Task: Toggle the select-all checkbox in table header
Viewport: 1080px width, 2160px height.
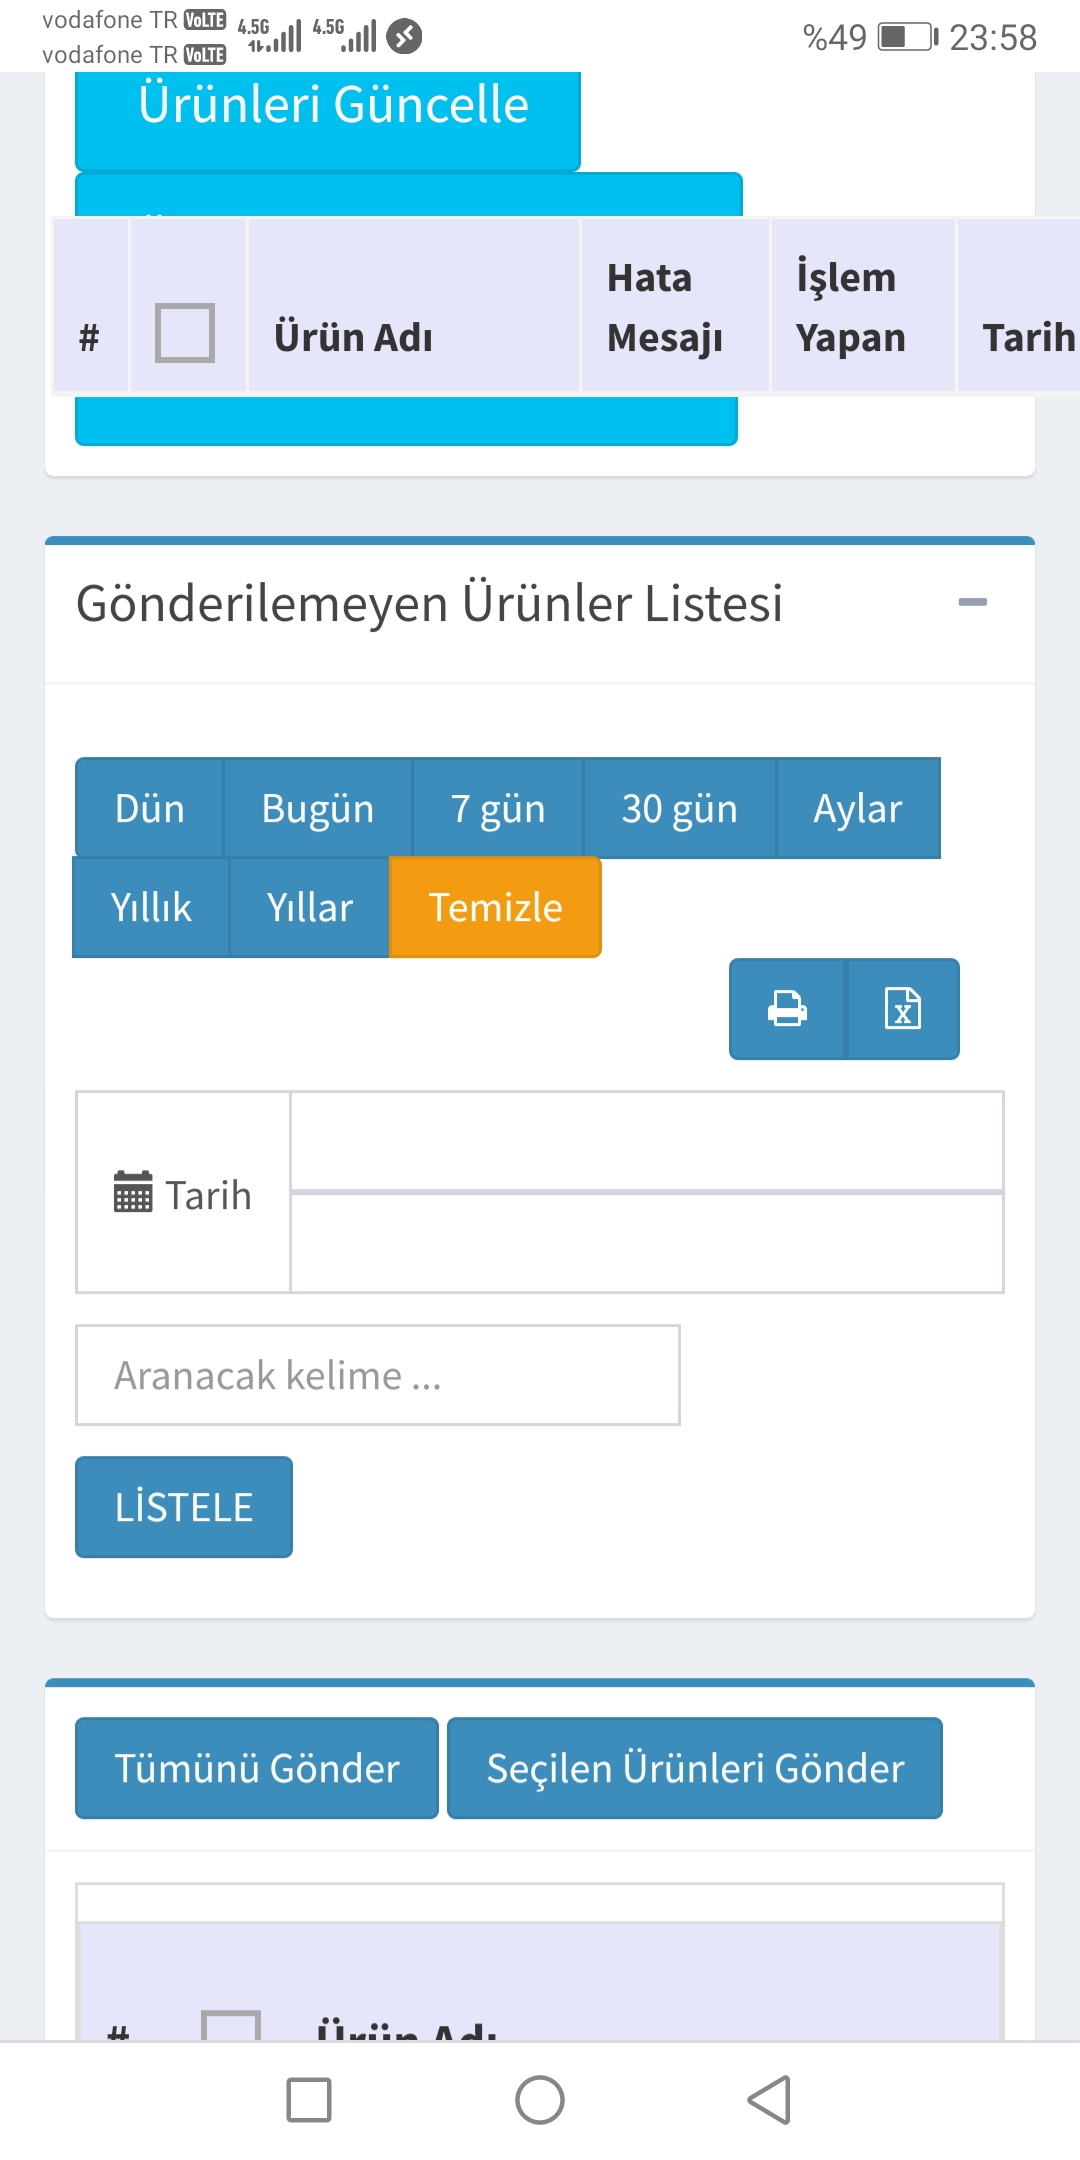Action: pyautogui.click(x=185, y=332)
